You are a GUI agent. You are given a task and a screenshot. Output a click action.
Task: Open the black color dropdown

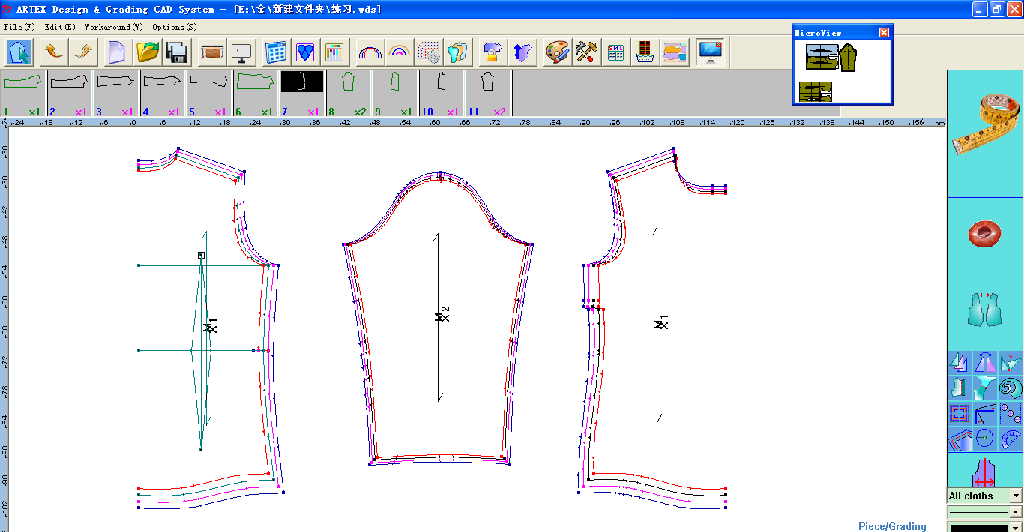click(x=1016, y=527)
